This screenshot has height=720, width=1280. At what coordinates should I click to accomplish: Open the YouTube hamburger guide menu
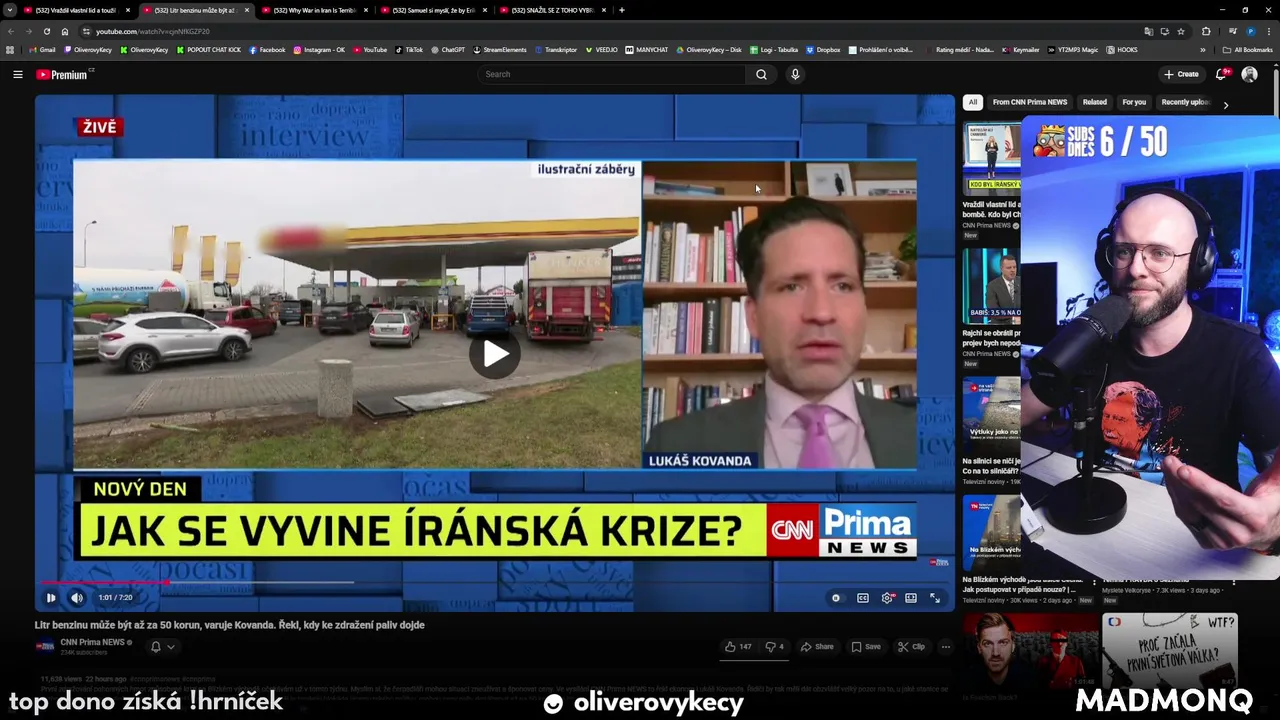click(x=17, y=74)
